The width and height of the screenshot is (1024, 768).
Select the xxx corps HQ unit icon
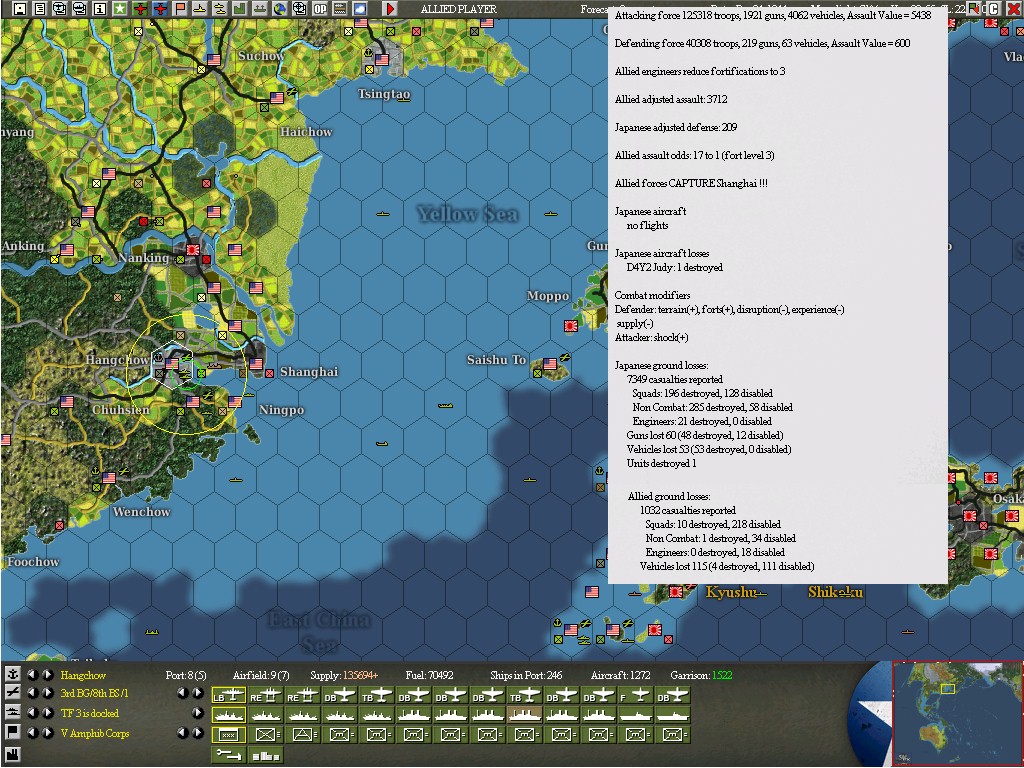coord(229,735)
